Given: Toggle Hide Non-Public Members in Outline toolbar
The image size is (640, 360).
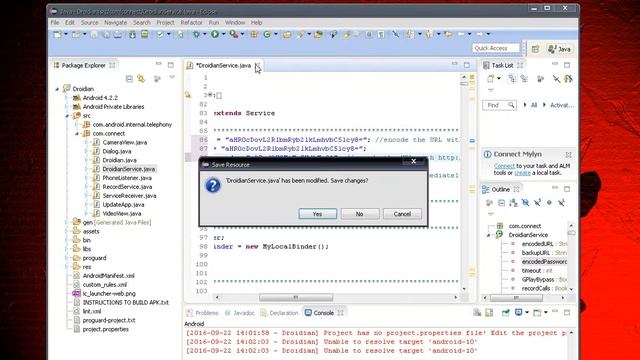Looking at the screenshot, I should click(549, 202).
